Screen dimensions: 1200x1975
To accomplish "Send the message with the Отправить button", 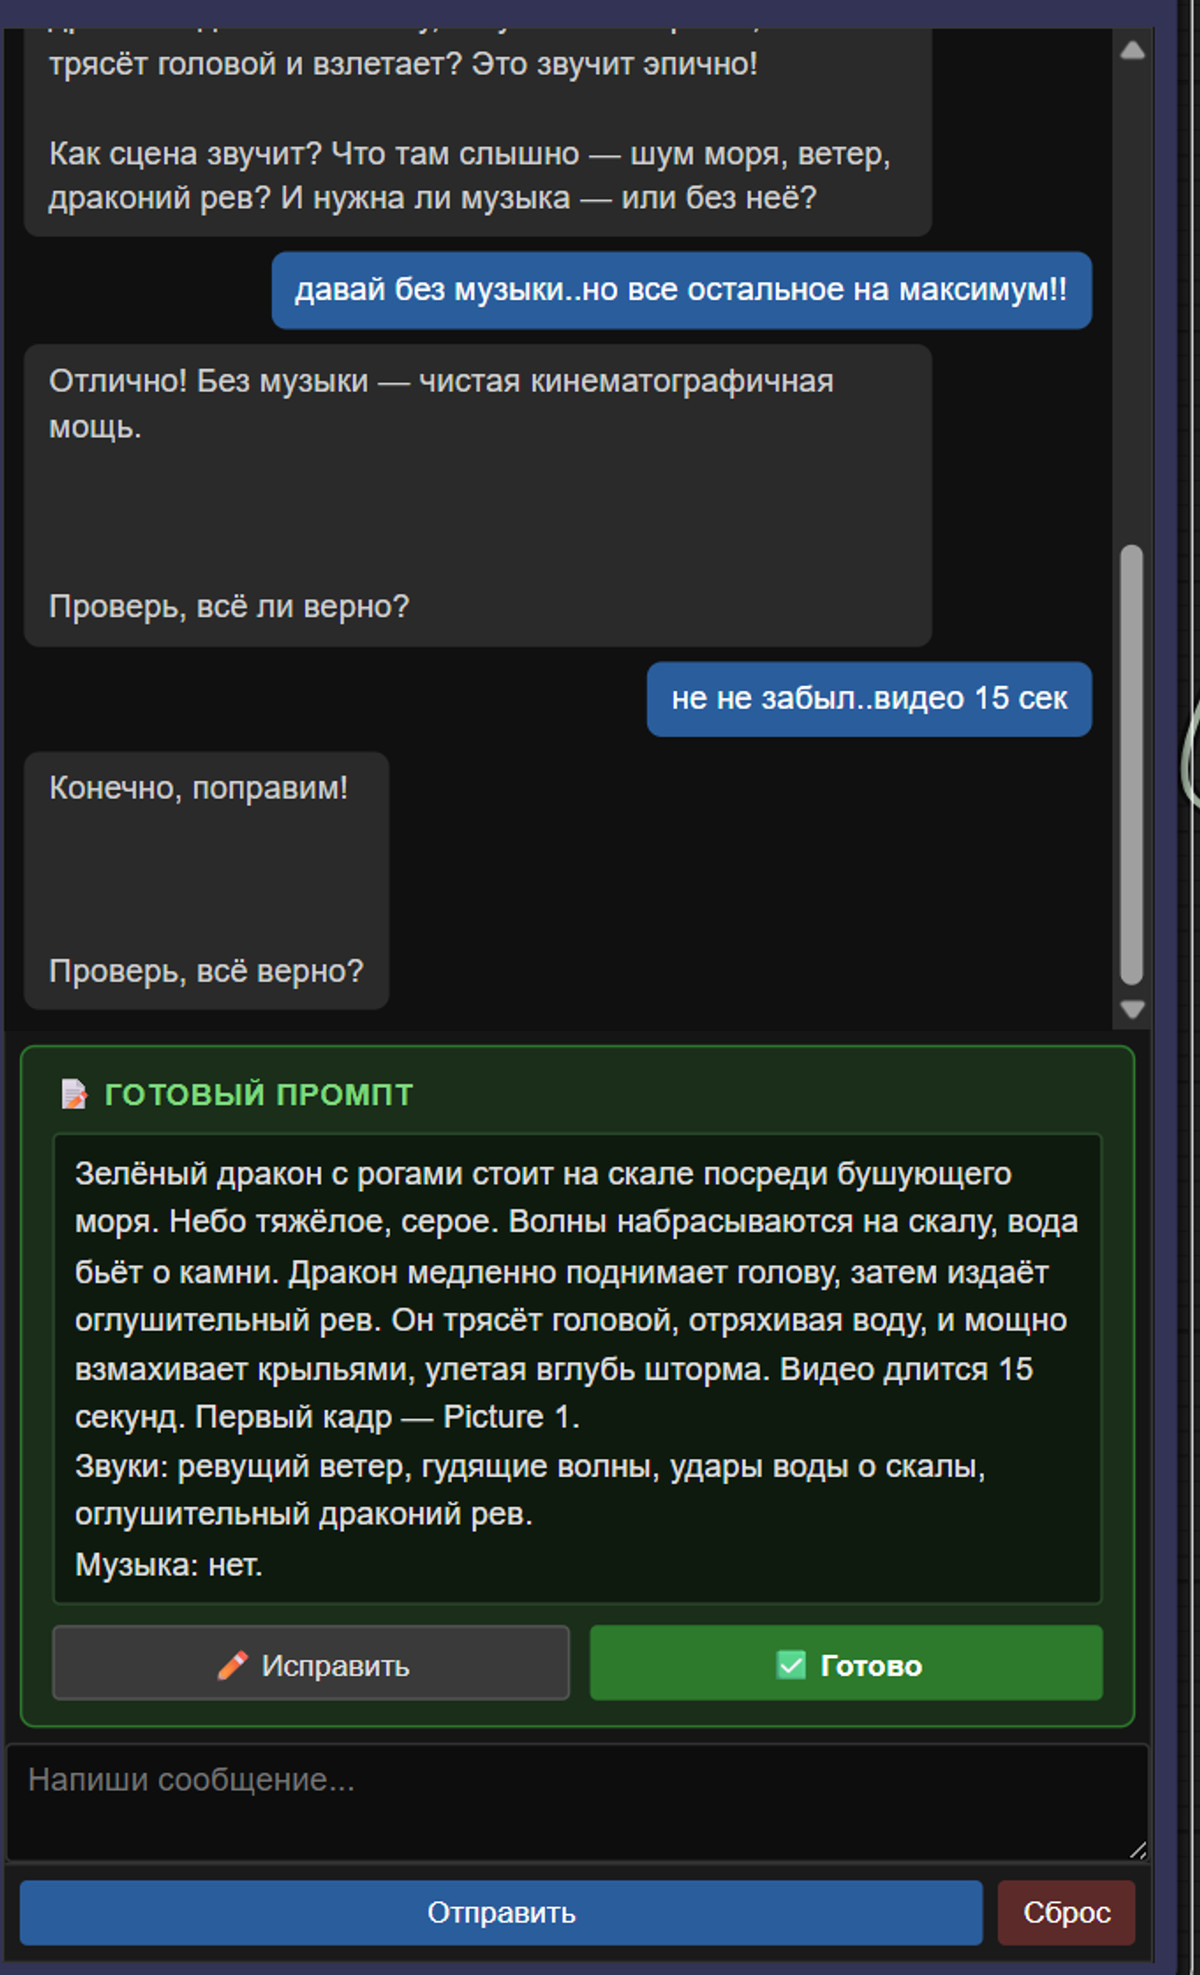I will (501, 1912).
